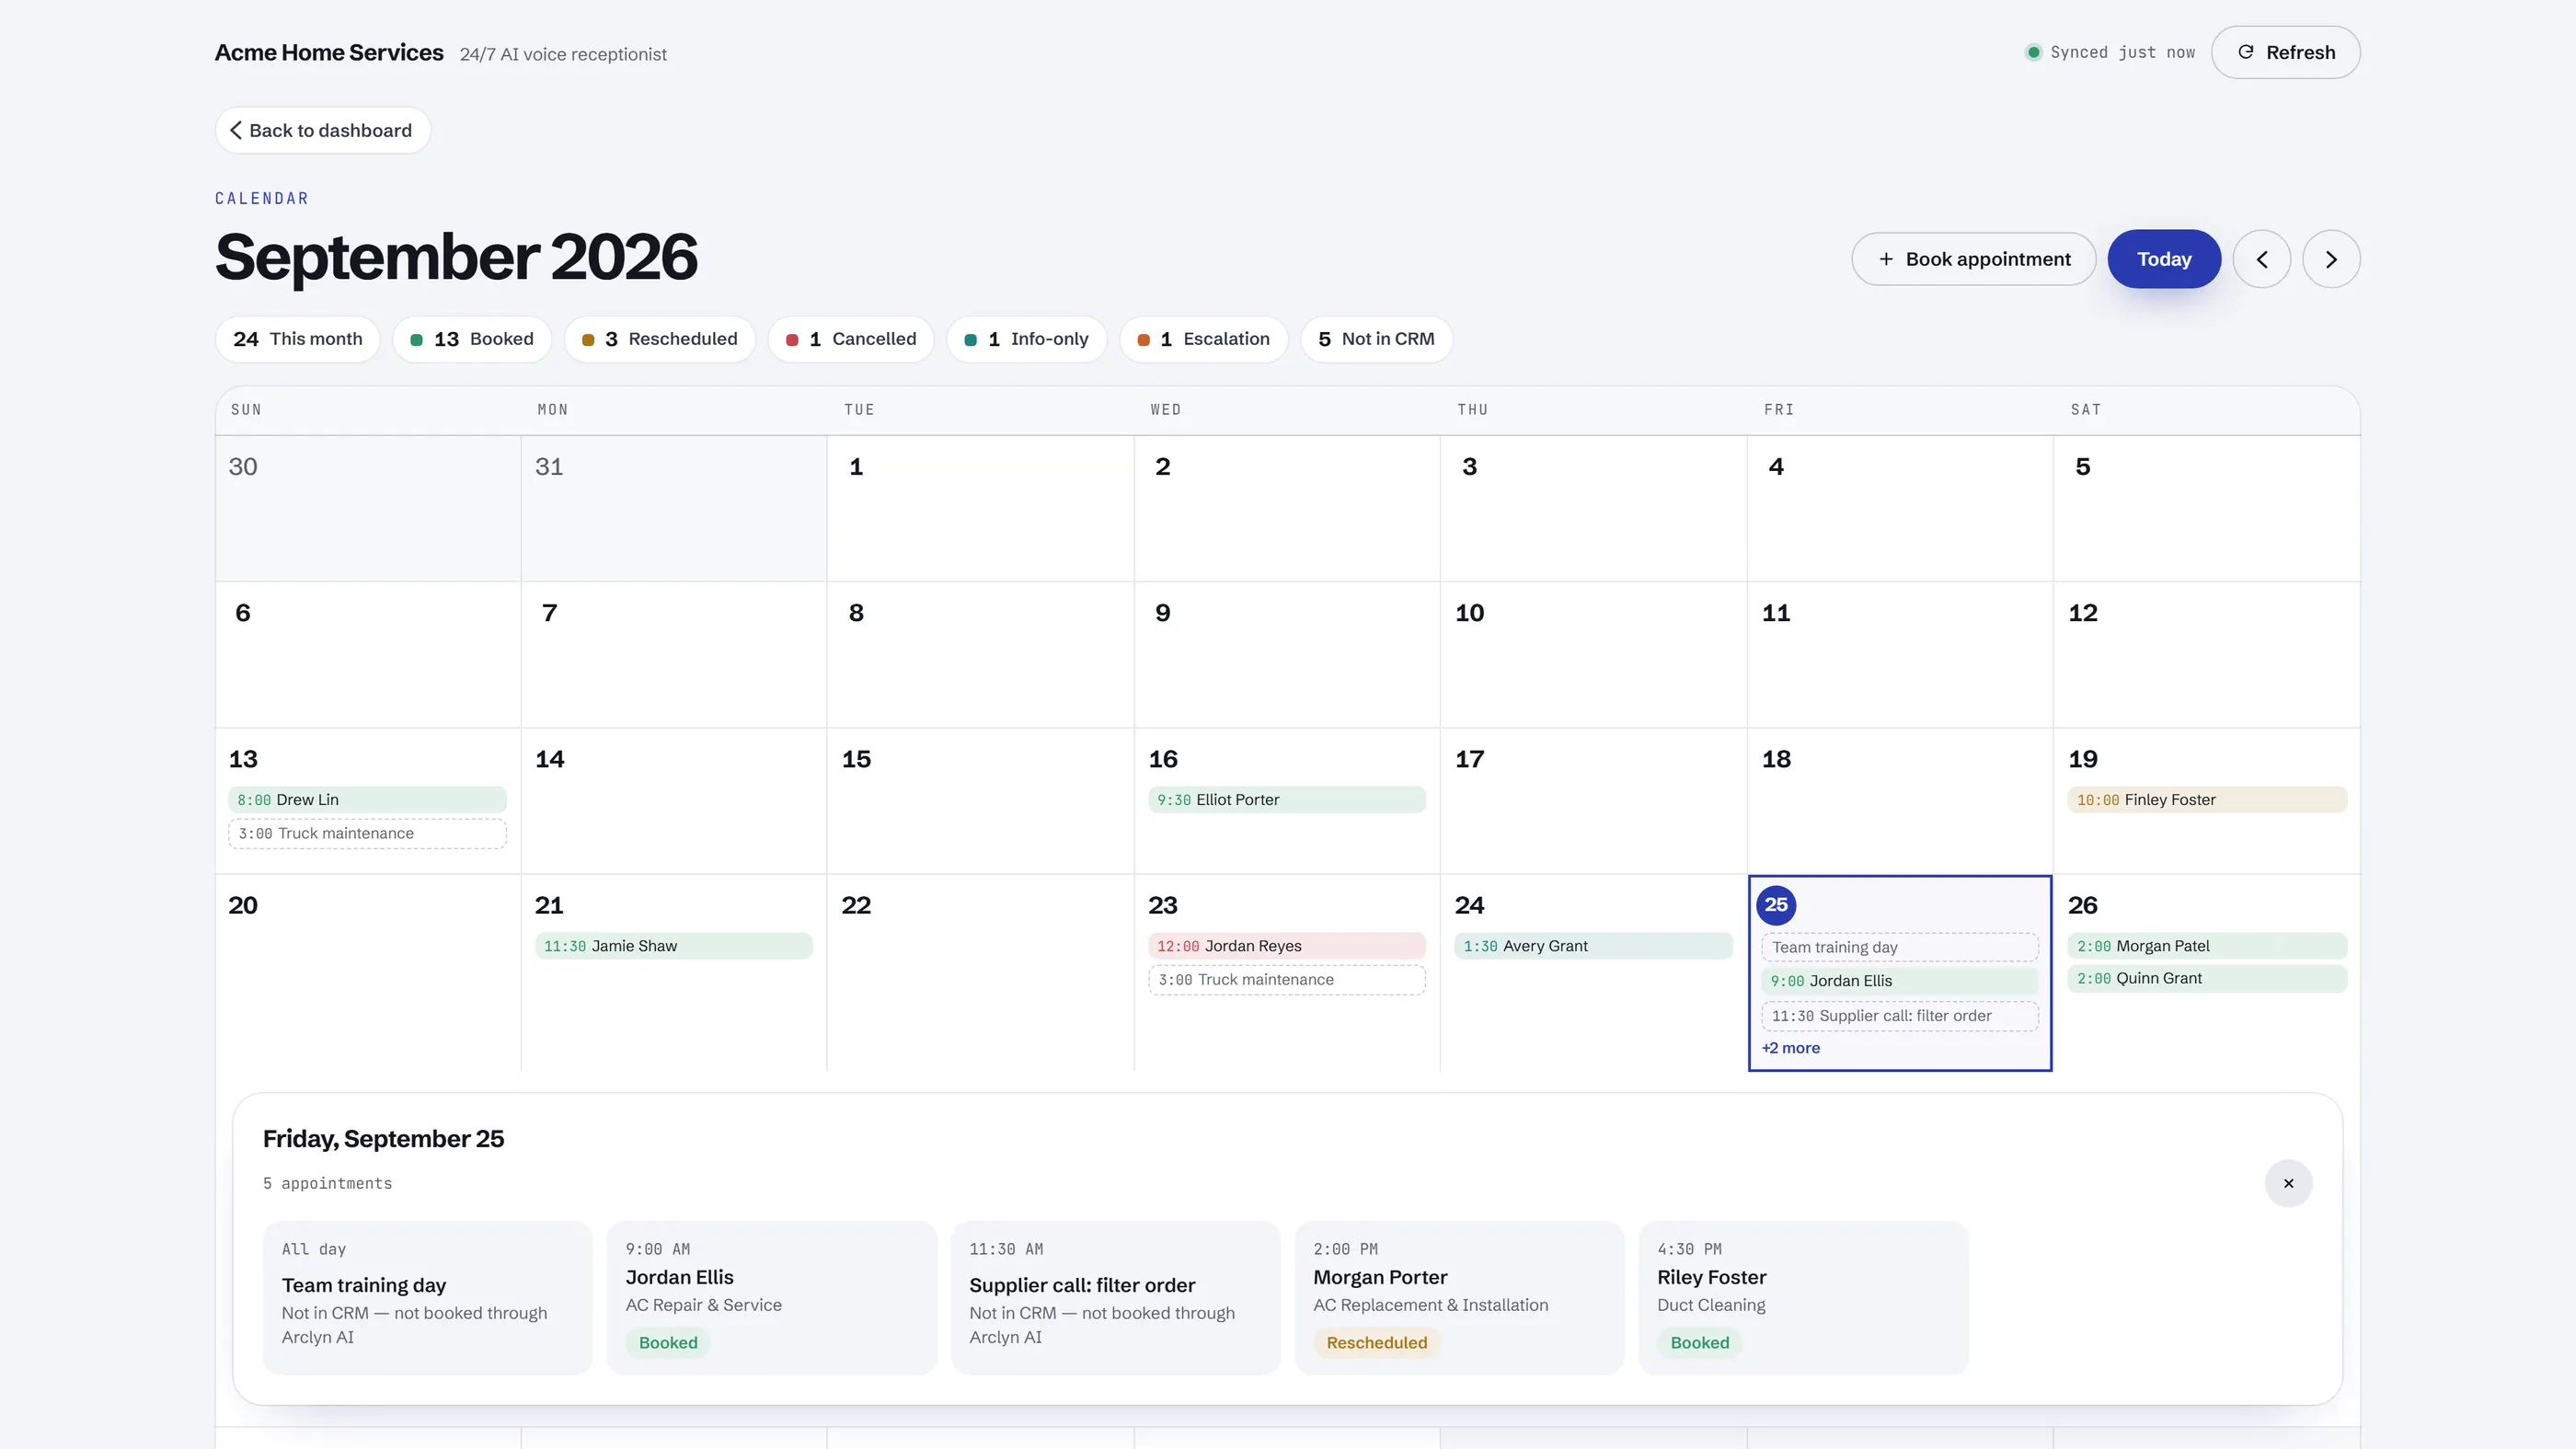This screenshot has height=1449, width=2576.
Task: Click the '5 appointments' count text
Action: click(328, 1184)
